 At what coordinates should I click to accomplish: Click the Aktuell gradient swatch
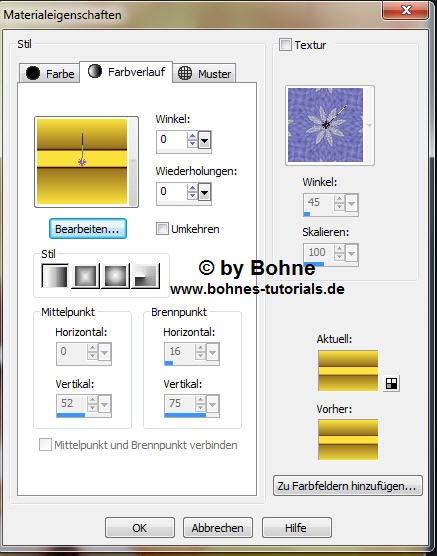(x=348, y=371)
